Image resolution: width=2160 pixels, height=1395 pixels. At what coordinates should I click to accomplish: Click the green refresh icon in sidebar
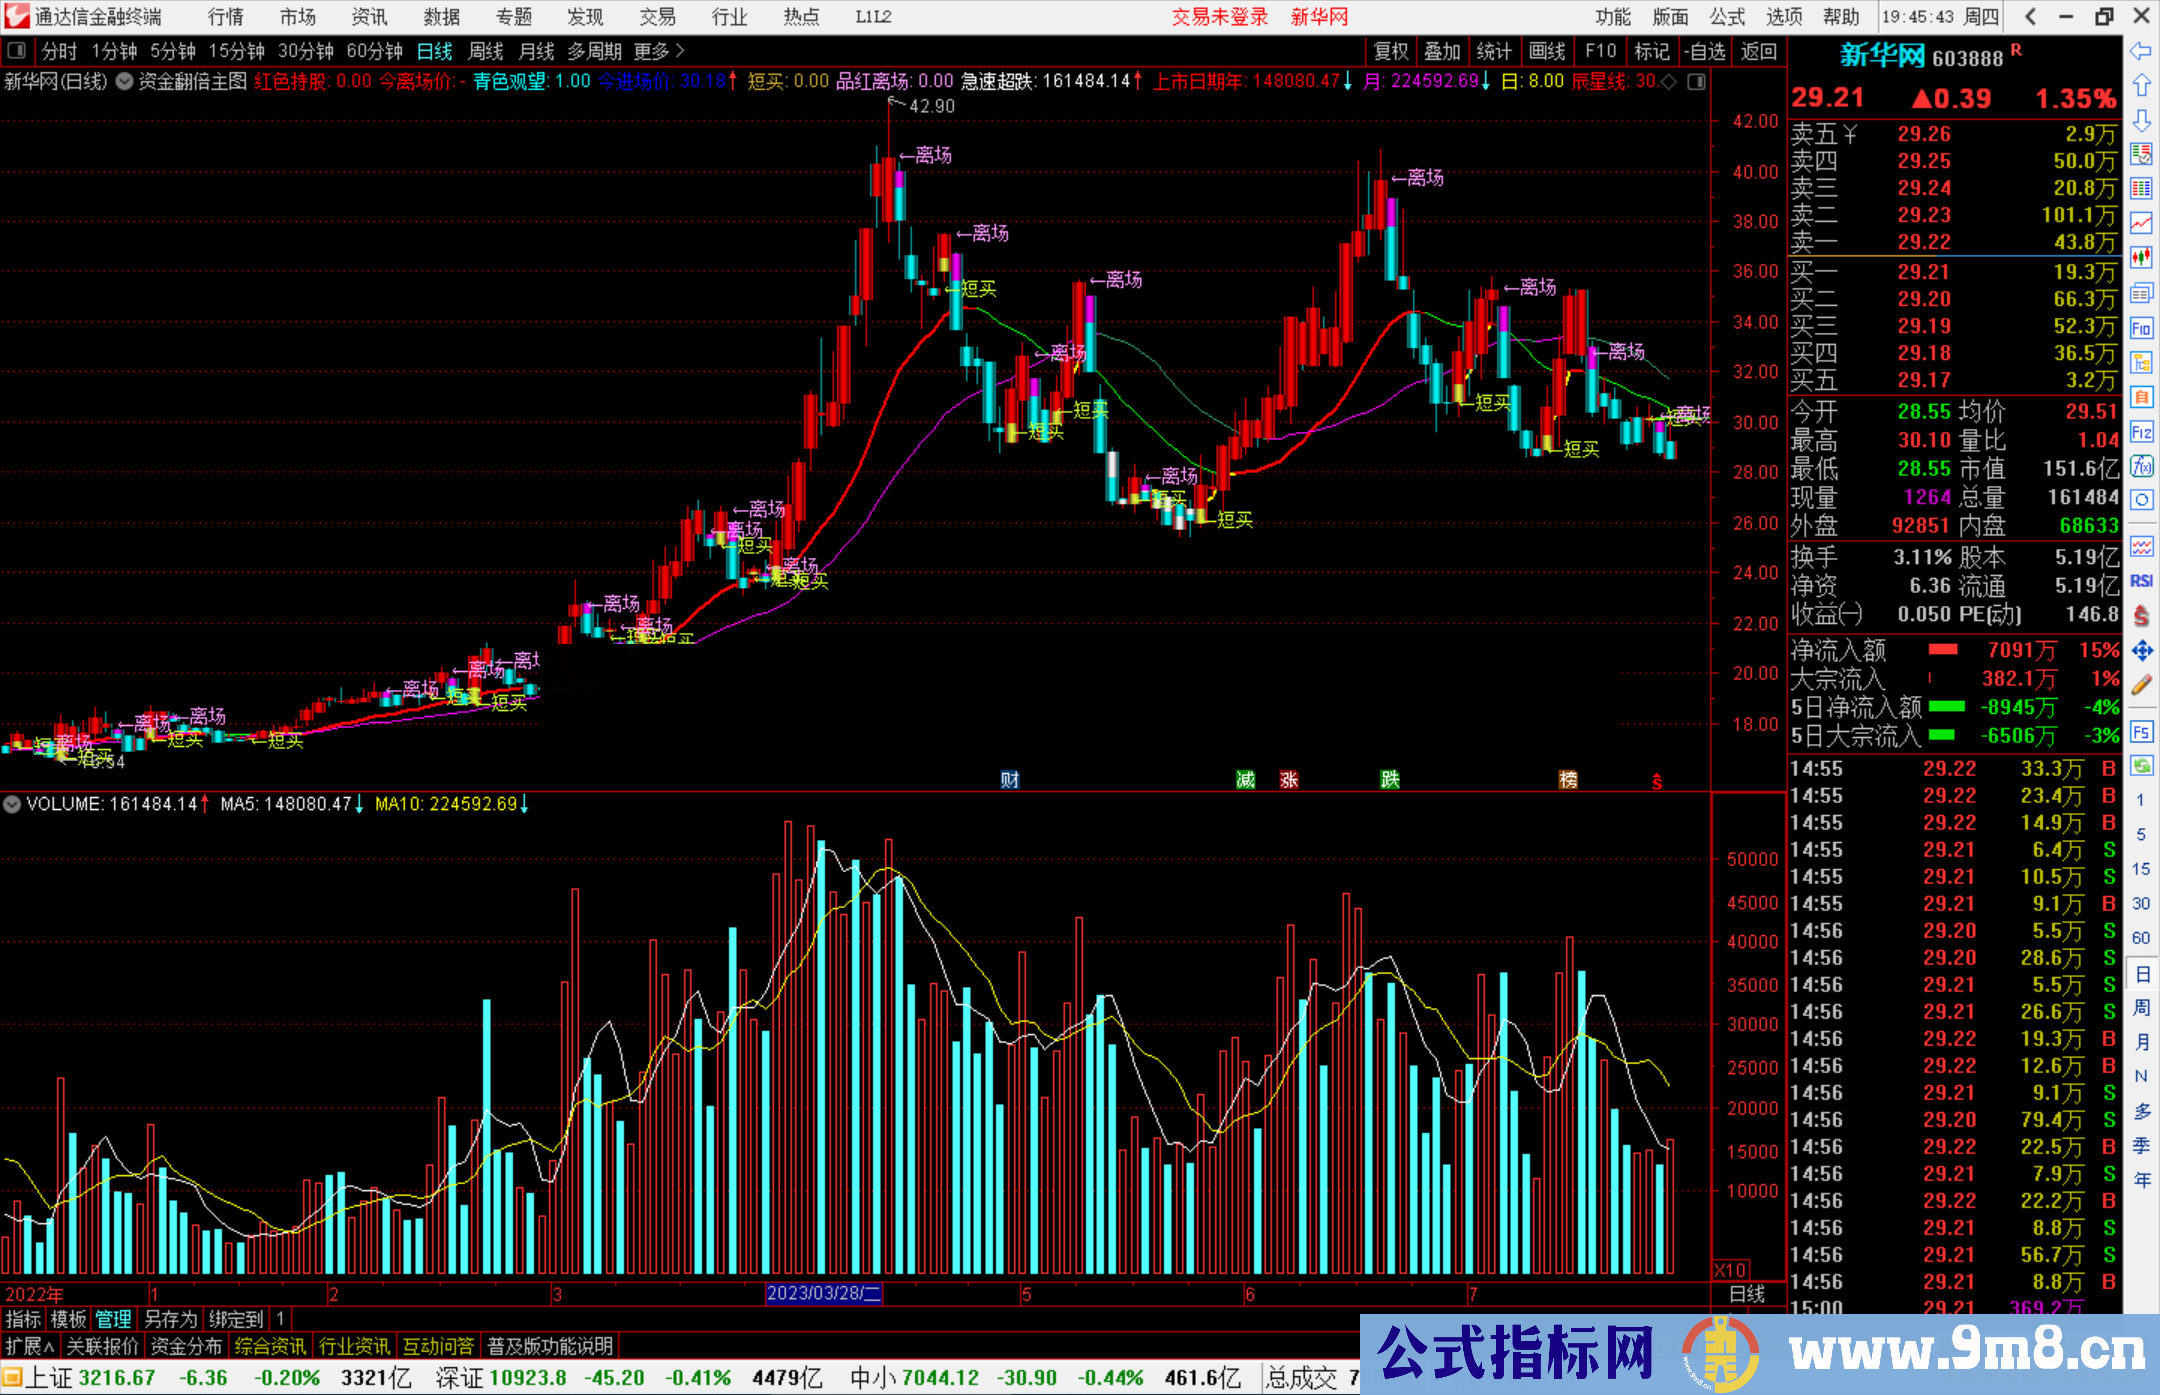(2141, 766)
